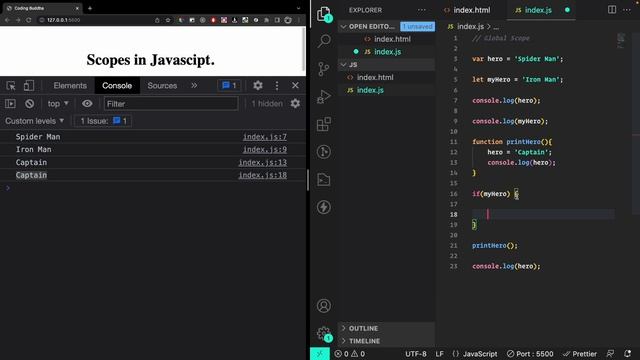
Task: Open console settings gear
Action: point(295,104)
